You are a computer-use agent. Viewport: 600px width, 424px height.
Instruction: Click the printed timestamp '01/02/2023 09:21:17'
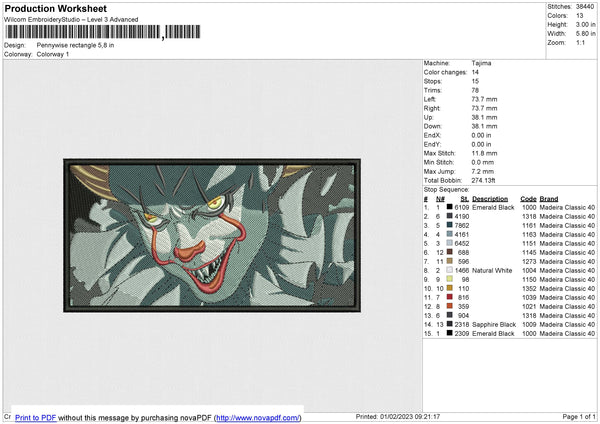[410, 416]
